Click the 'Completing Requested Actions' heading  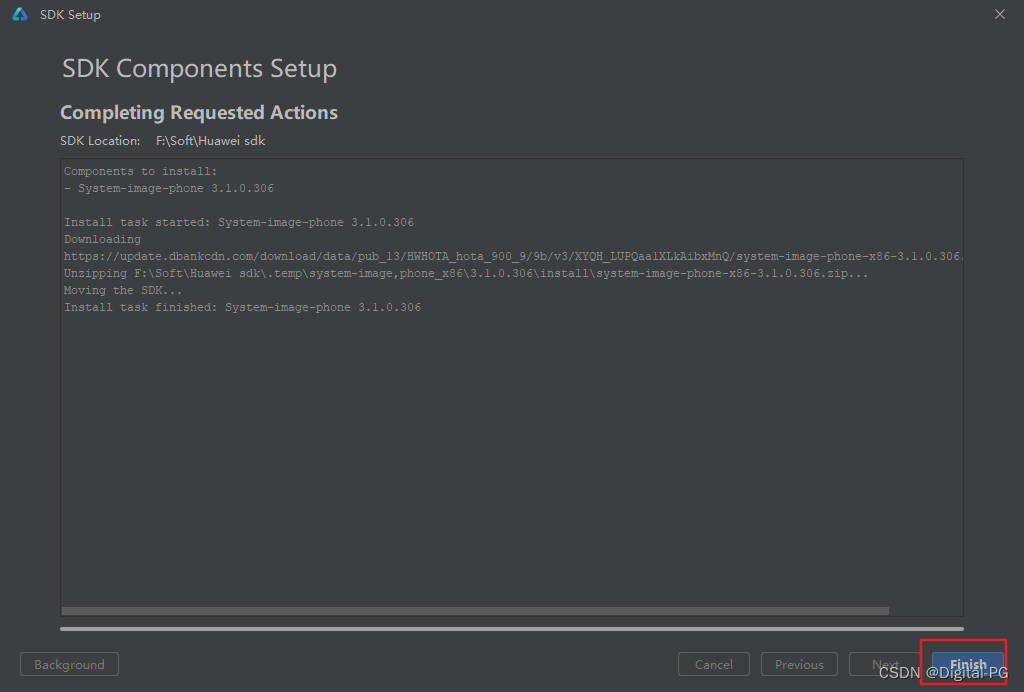click(x=199, y=112)
